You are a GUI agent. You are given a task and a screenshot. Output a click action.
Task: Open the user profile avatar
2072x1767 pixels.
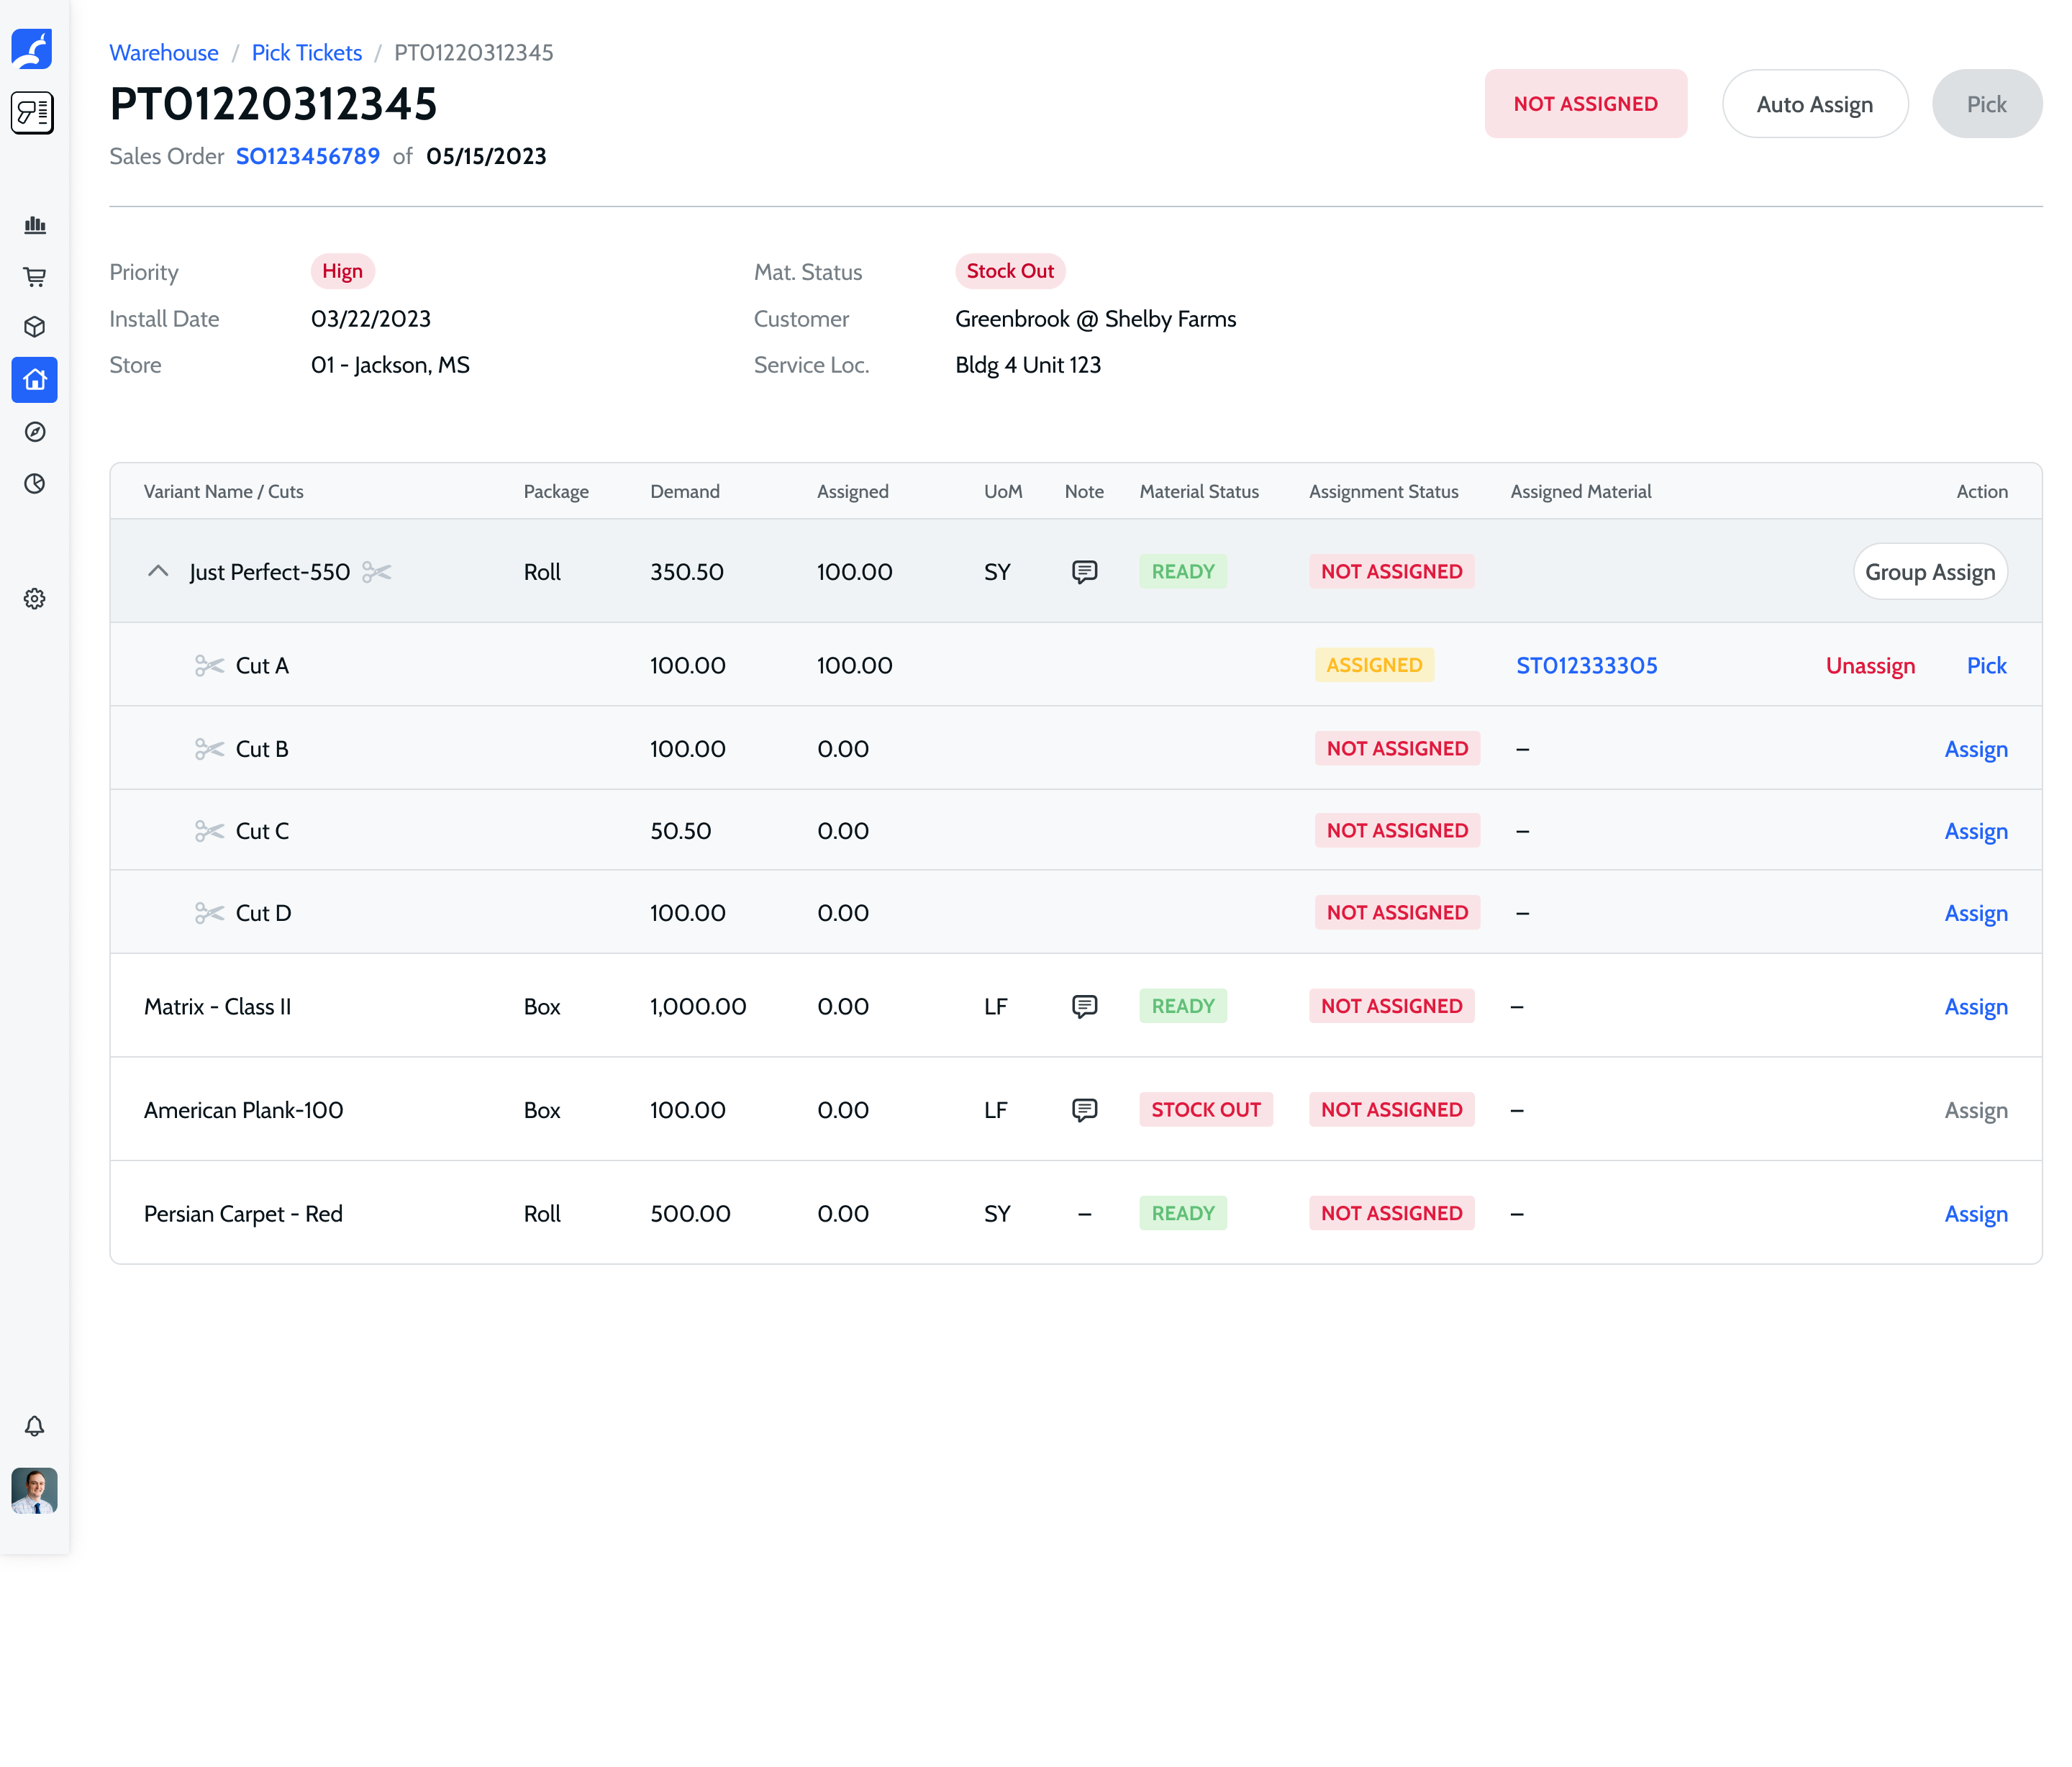(x=35, y=1490)
